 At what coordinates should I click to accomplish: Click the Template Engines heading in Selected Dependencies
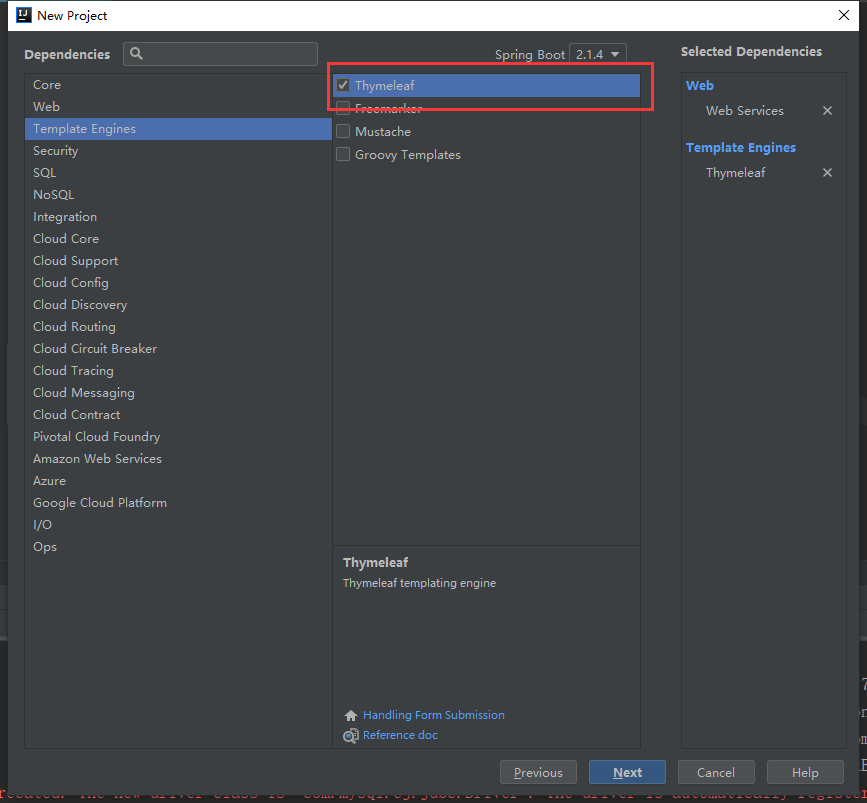pos(740,148)
